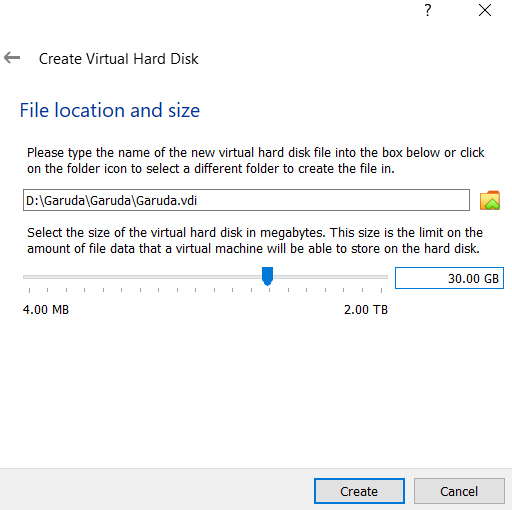512x510 pixels.
Task: Click the leftmost tick mark under the slider
Action: click(x=29, y=290)
